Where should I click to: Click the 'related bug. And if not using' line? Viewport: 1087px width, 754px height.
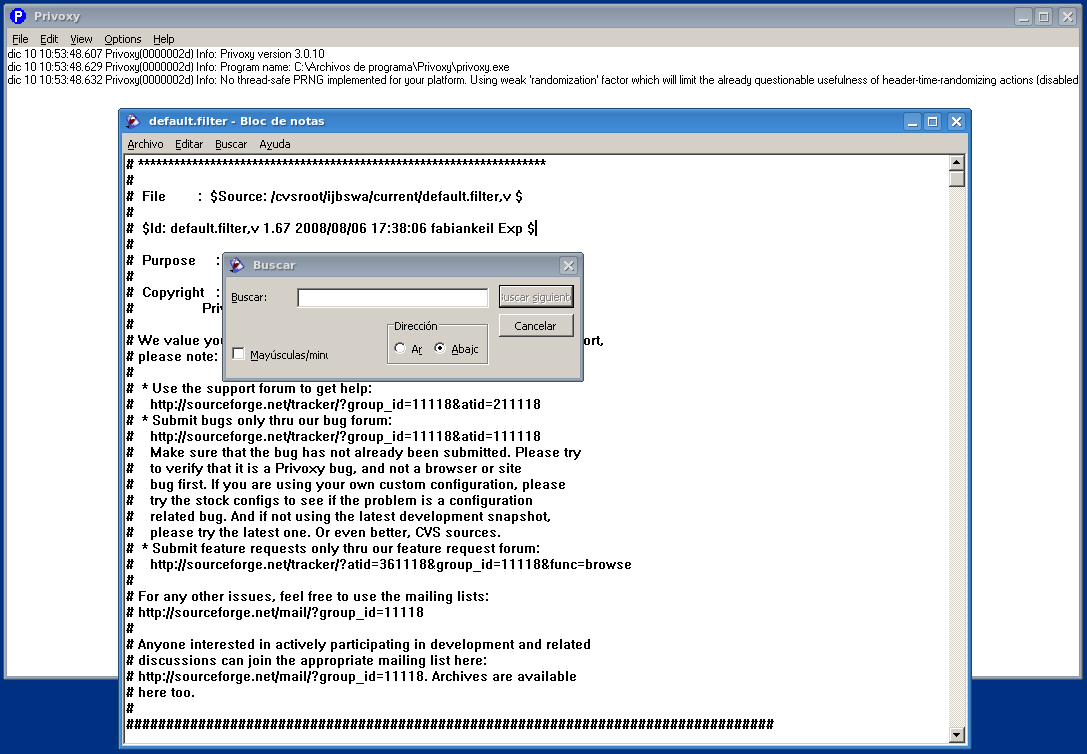338,516
